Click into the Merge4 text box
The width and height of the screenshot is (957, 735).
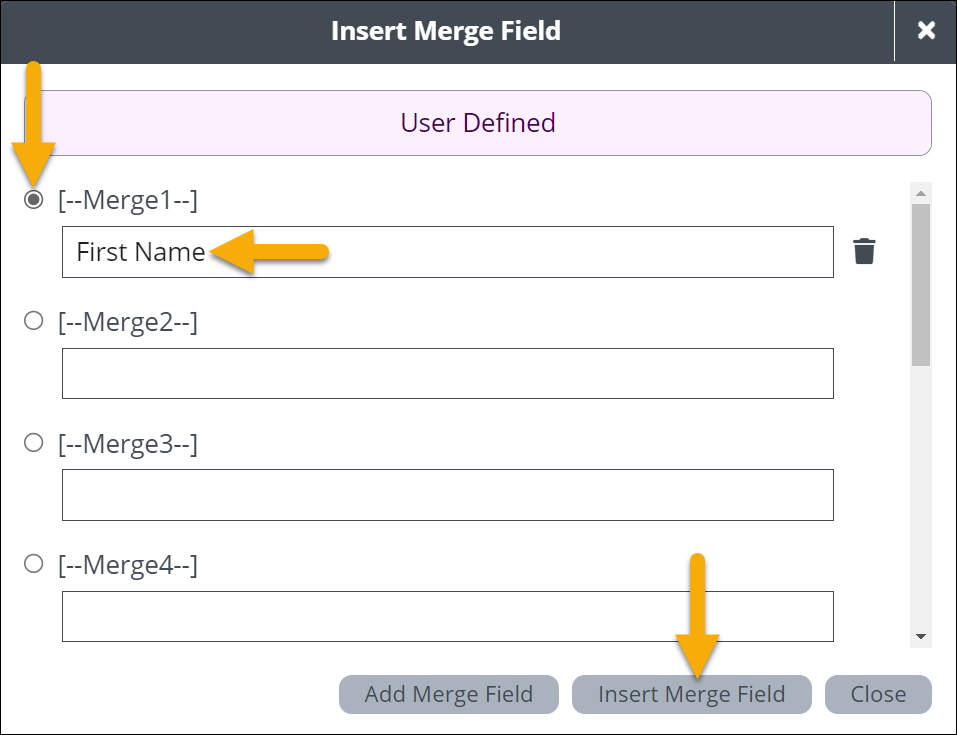point(447,616)
